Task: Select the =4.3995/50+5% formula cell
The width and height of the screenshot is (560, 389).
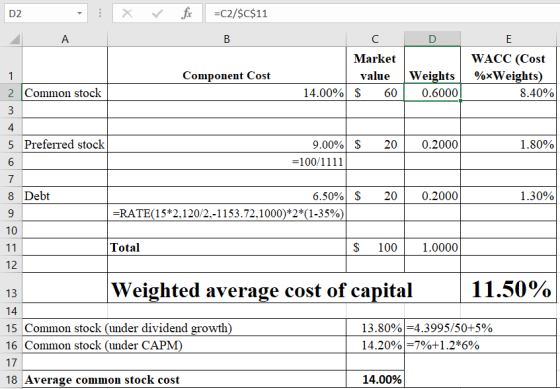Action: tap(480, 327)
